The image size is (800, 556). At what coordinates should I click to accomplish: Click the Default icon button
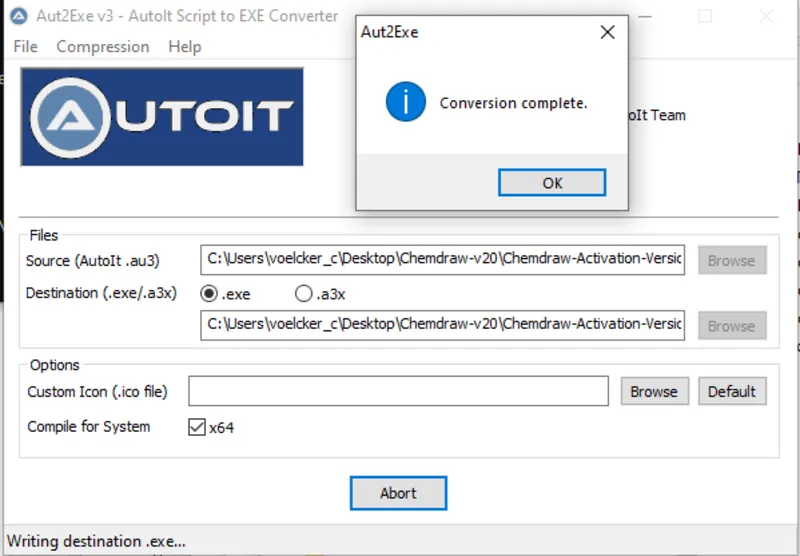pyautogui.click(x=732, y=391)
